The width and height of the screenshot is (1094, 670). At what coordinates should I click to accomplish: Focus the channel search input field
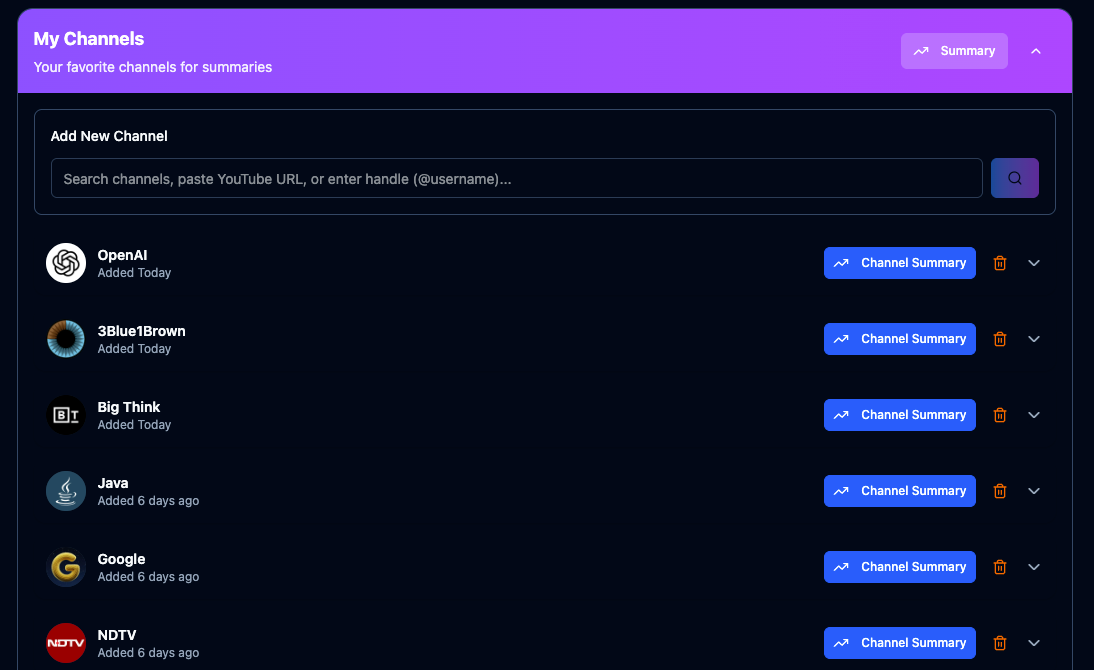point(516,178)
